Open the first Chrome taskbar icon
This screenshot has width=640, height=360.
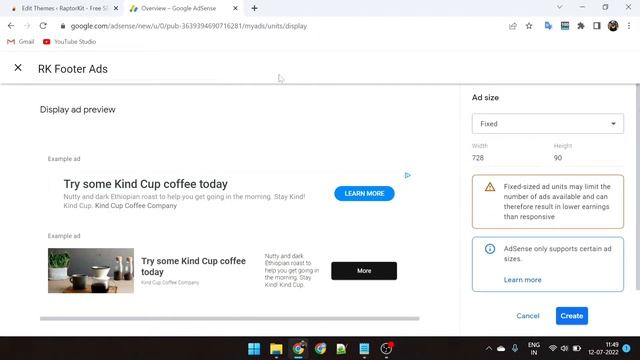(x=298, y=349)
